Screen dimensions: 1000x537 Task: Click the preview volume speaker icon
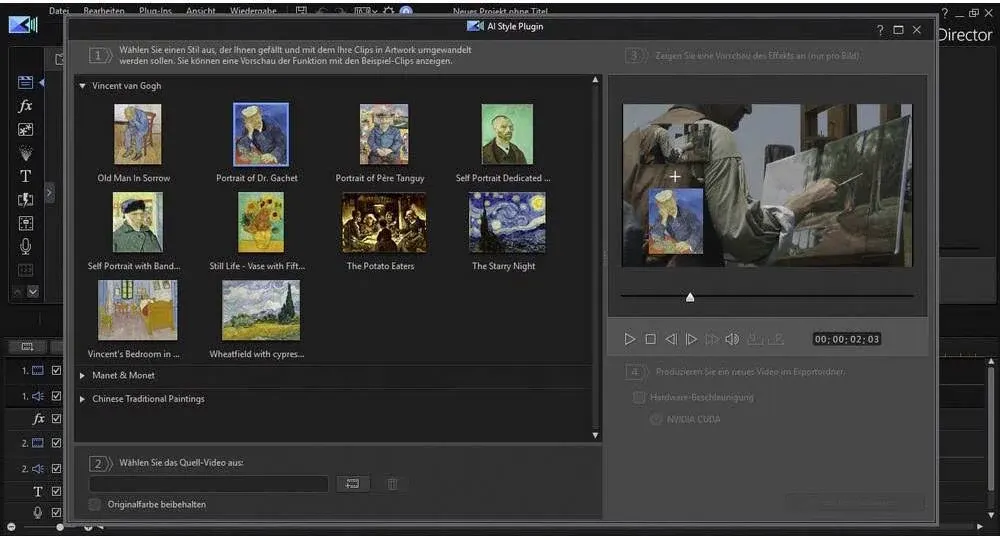point(732,339)
